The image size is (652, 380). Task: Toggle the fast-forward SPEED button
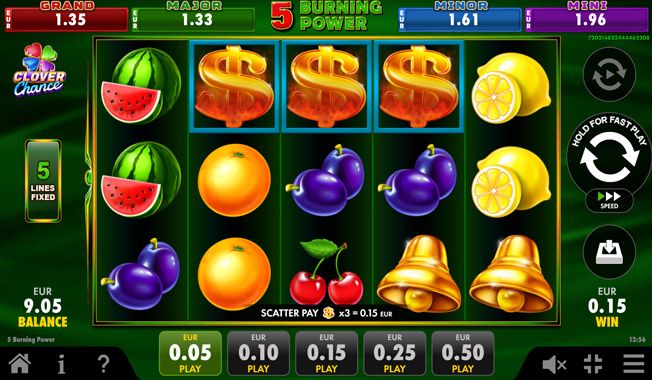point(609,200)
